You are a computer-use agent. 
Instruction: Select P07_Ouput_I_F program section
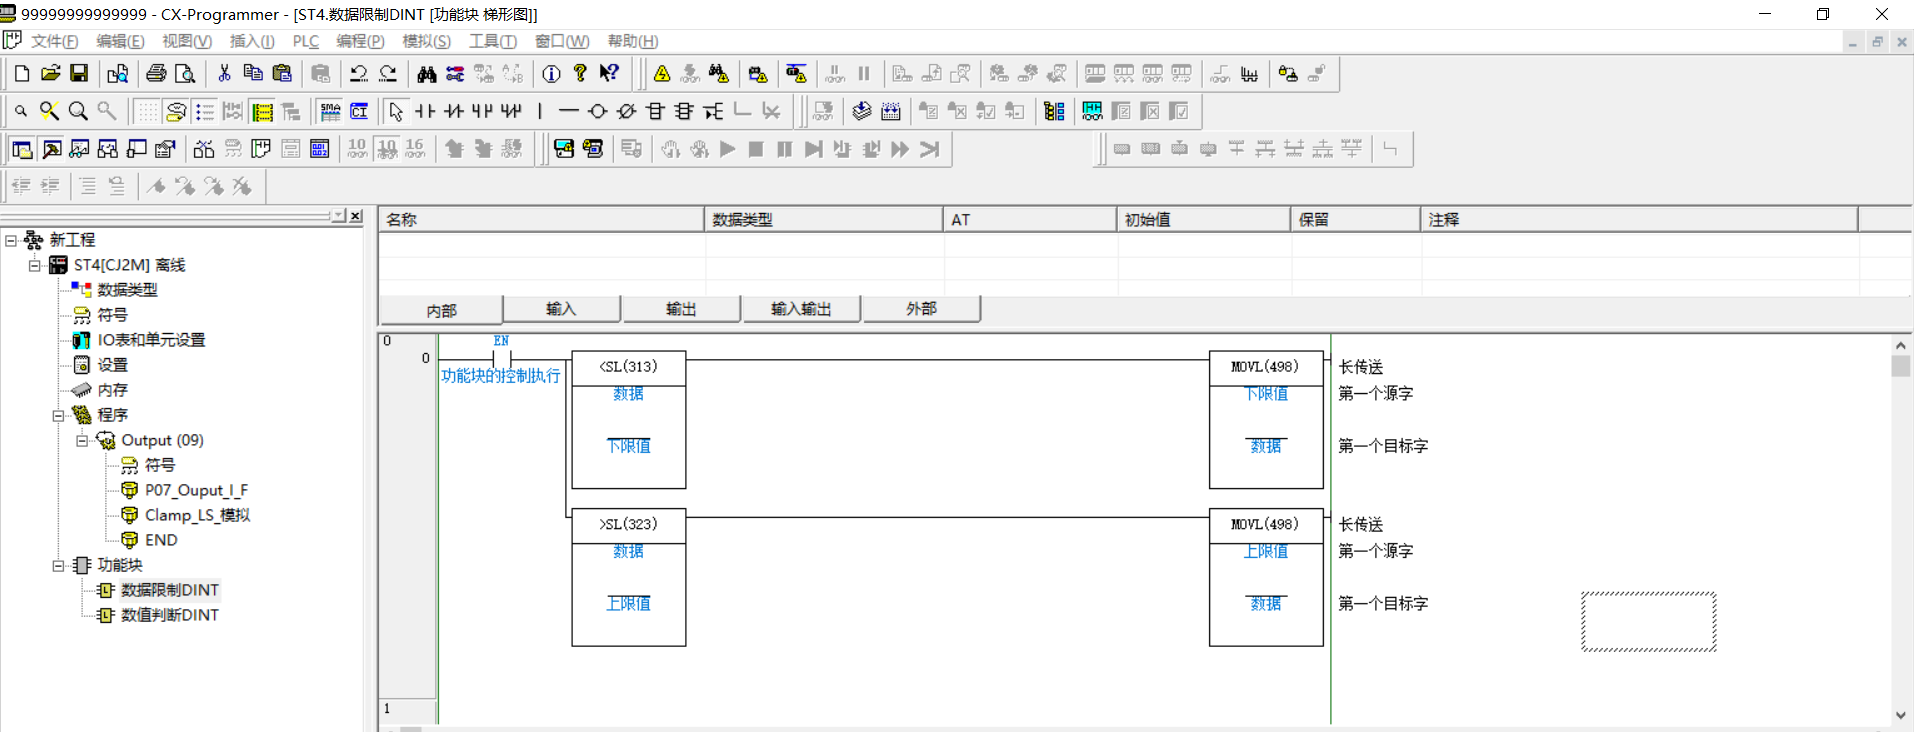click(x=196, y=490)
